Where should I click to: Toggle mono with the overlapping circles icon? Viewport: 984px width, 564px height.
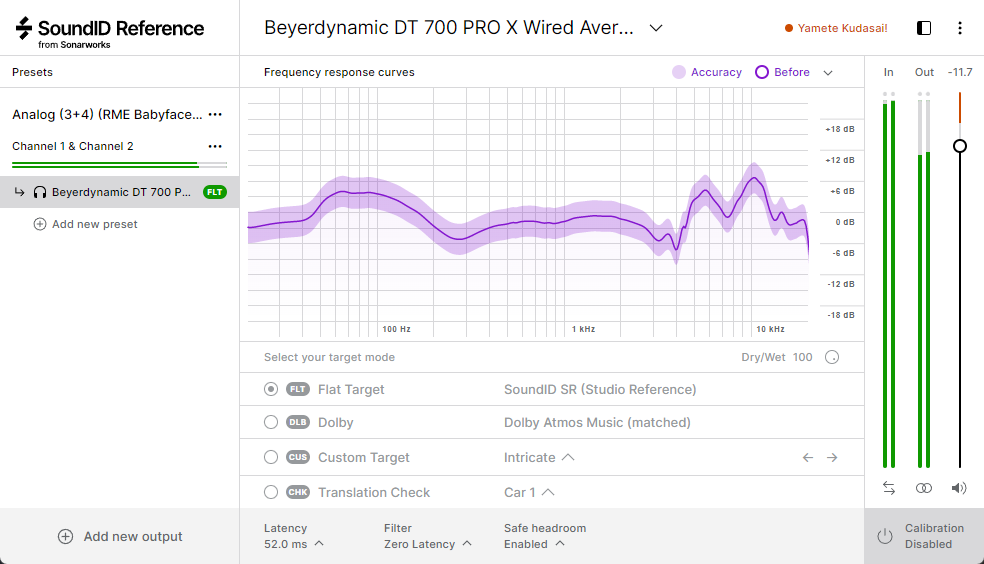[x=924, y=488]
